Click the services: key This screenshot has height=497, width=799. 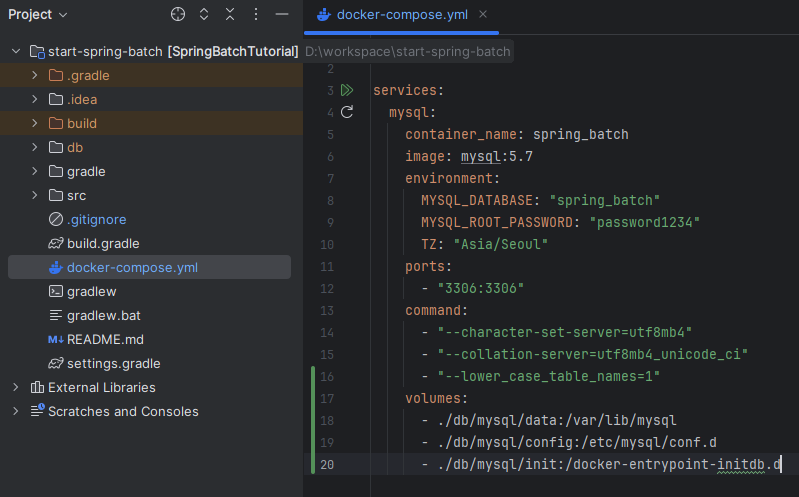409,90
